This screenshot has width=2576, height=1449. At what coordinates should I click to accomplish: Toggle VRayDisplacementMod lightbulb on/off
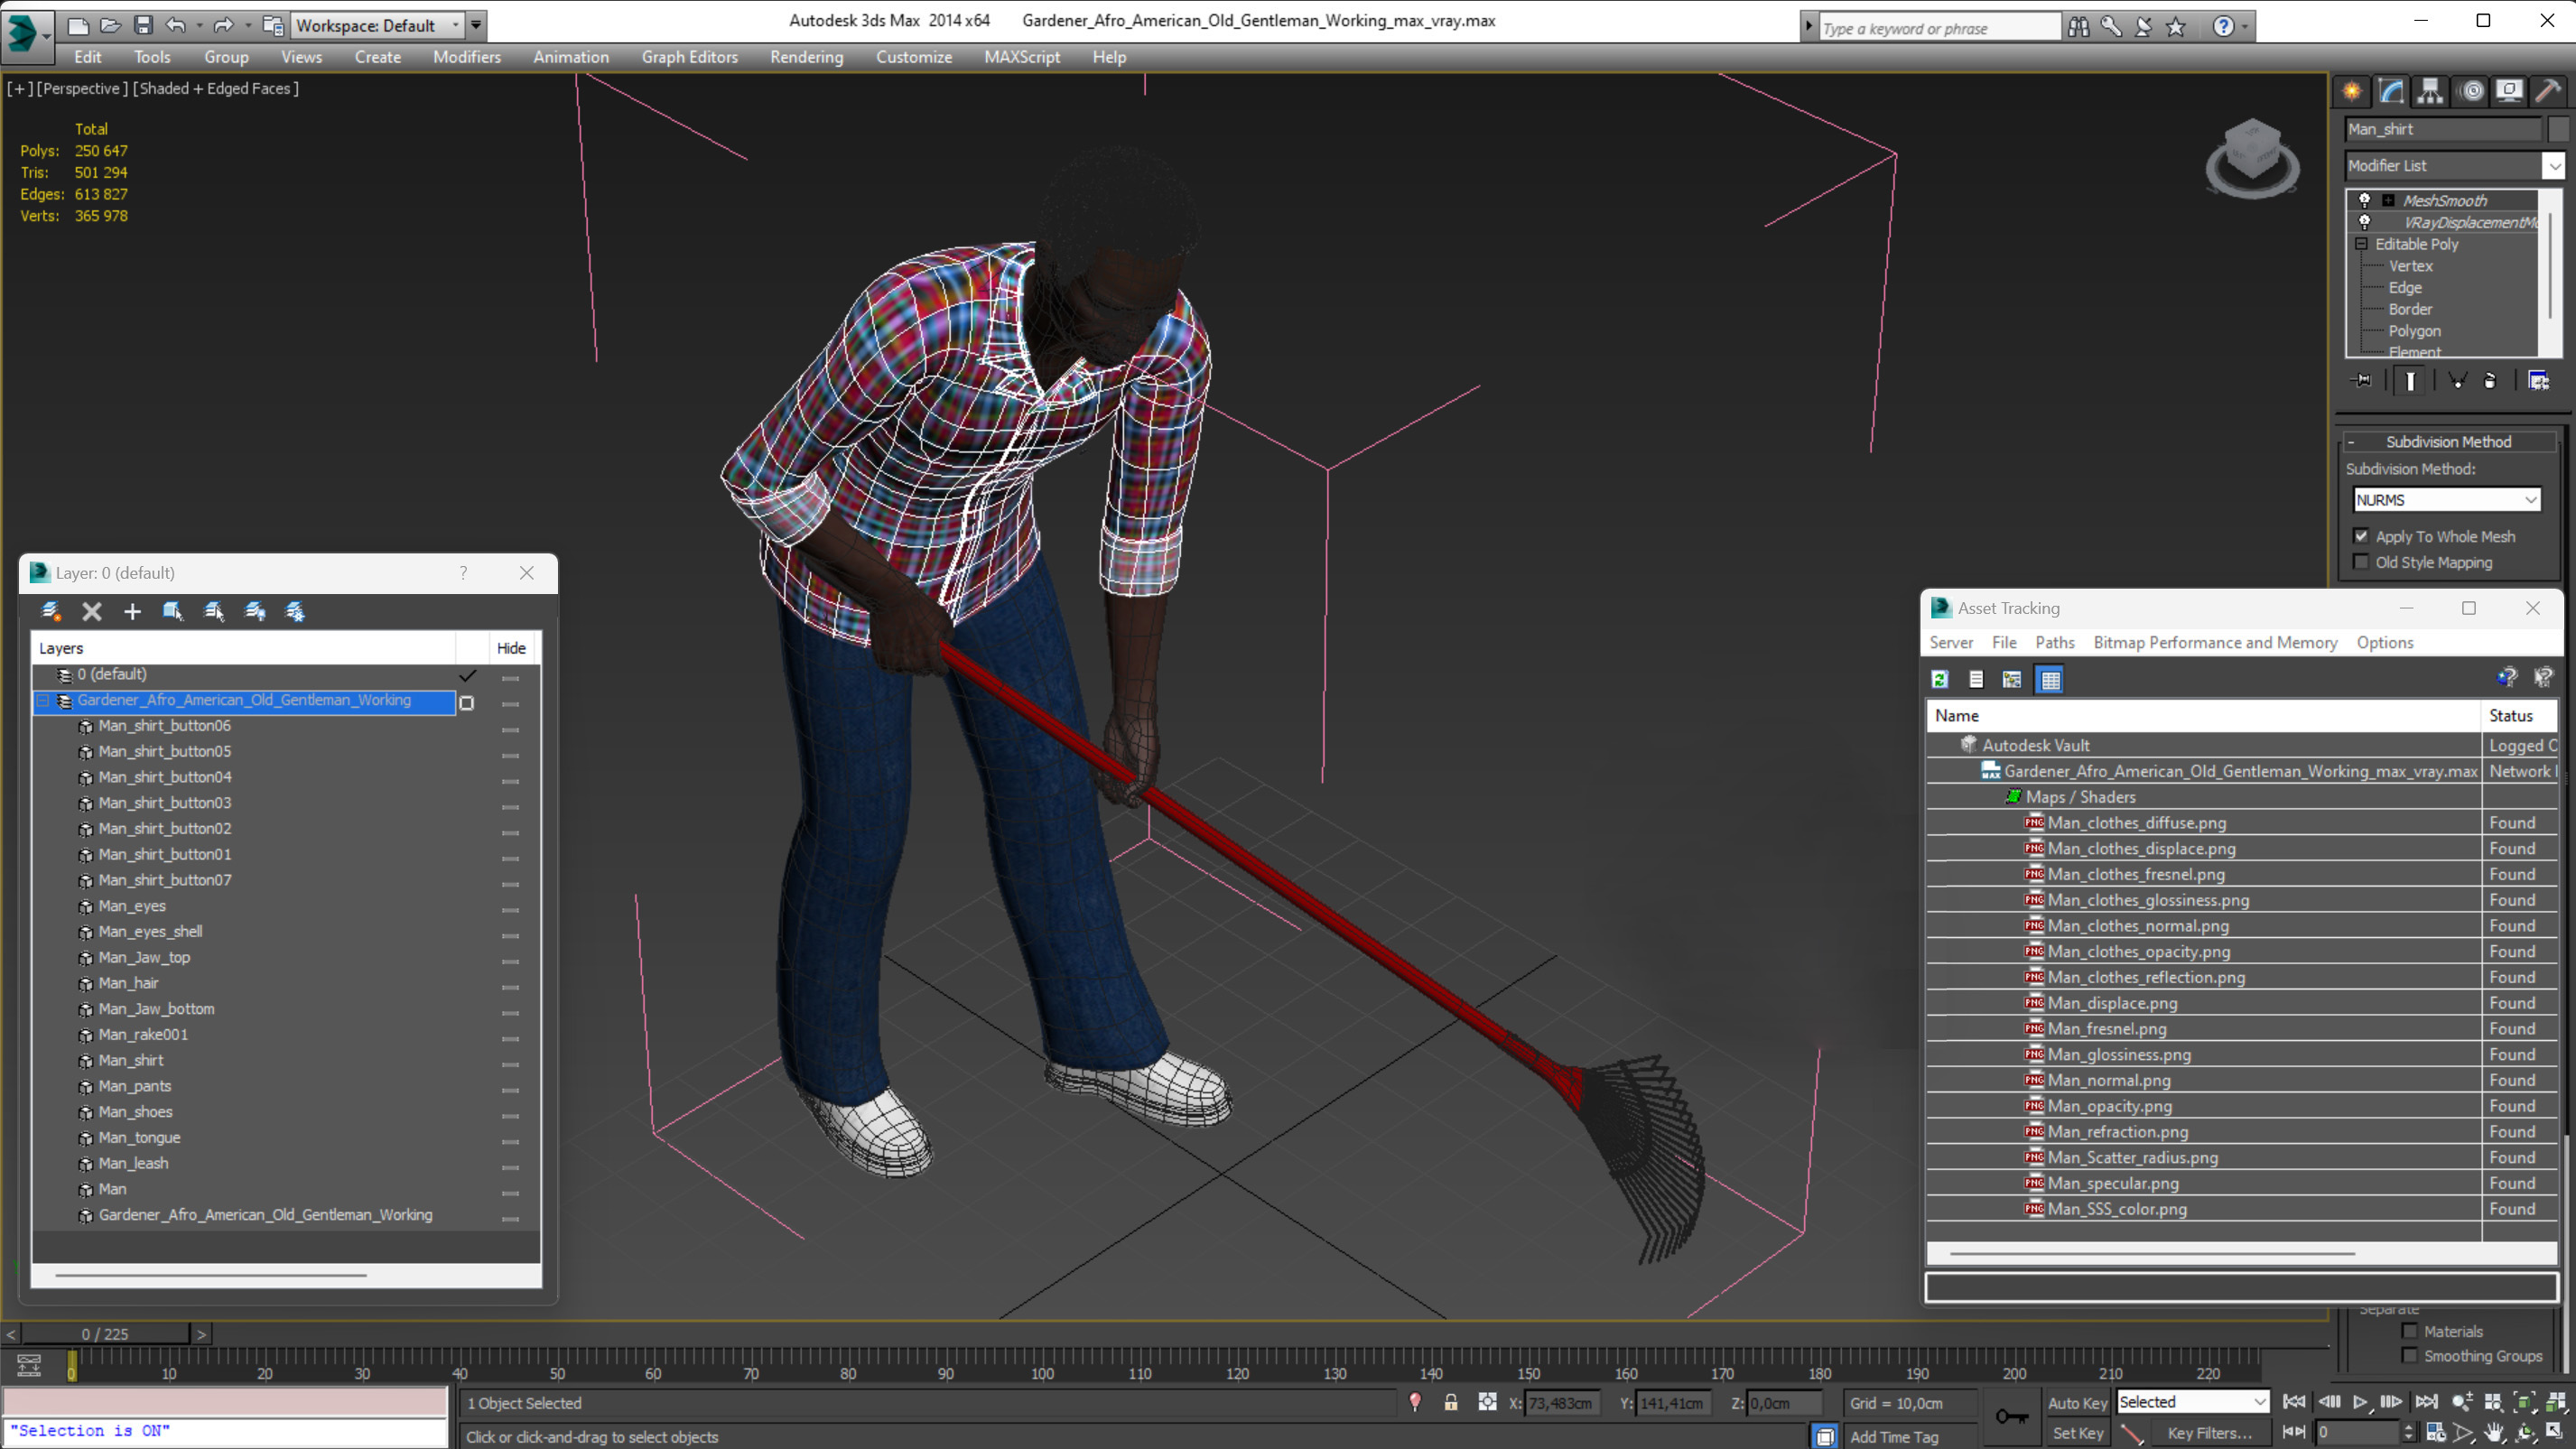[2365, 222]
